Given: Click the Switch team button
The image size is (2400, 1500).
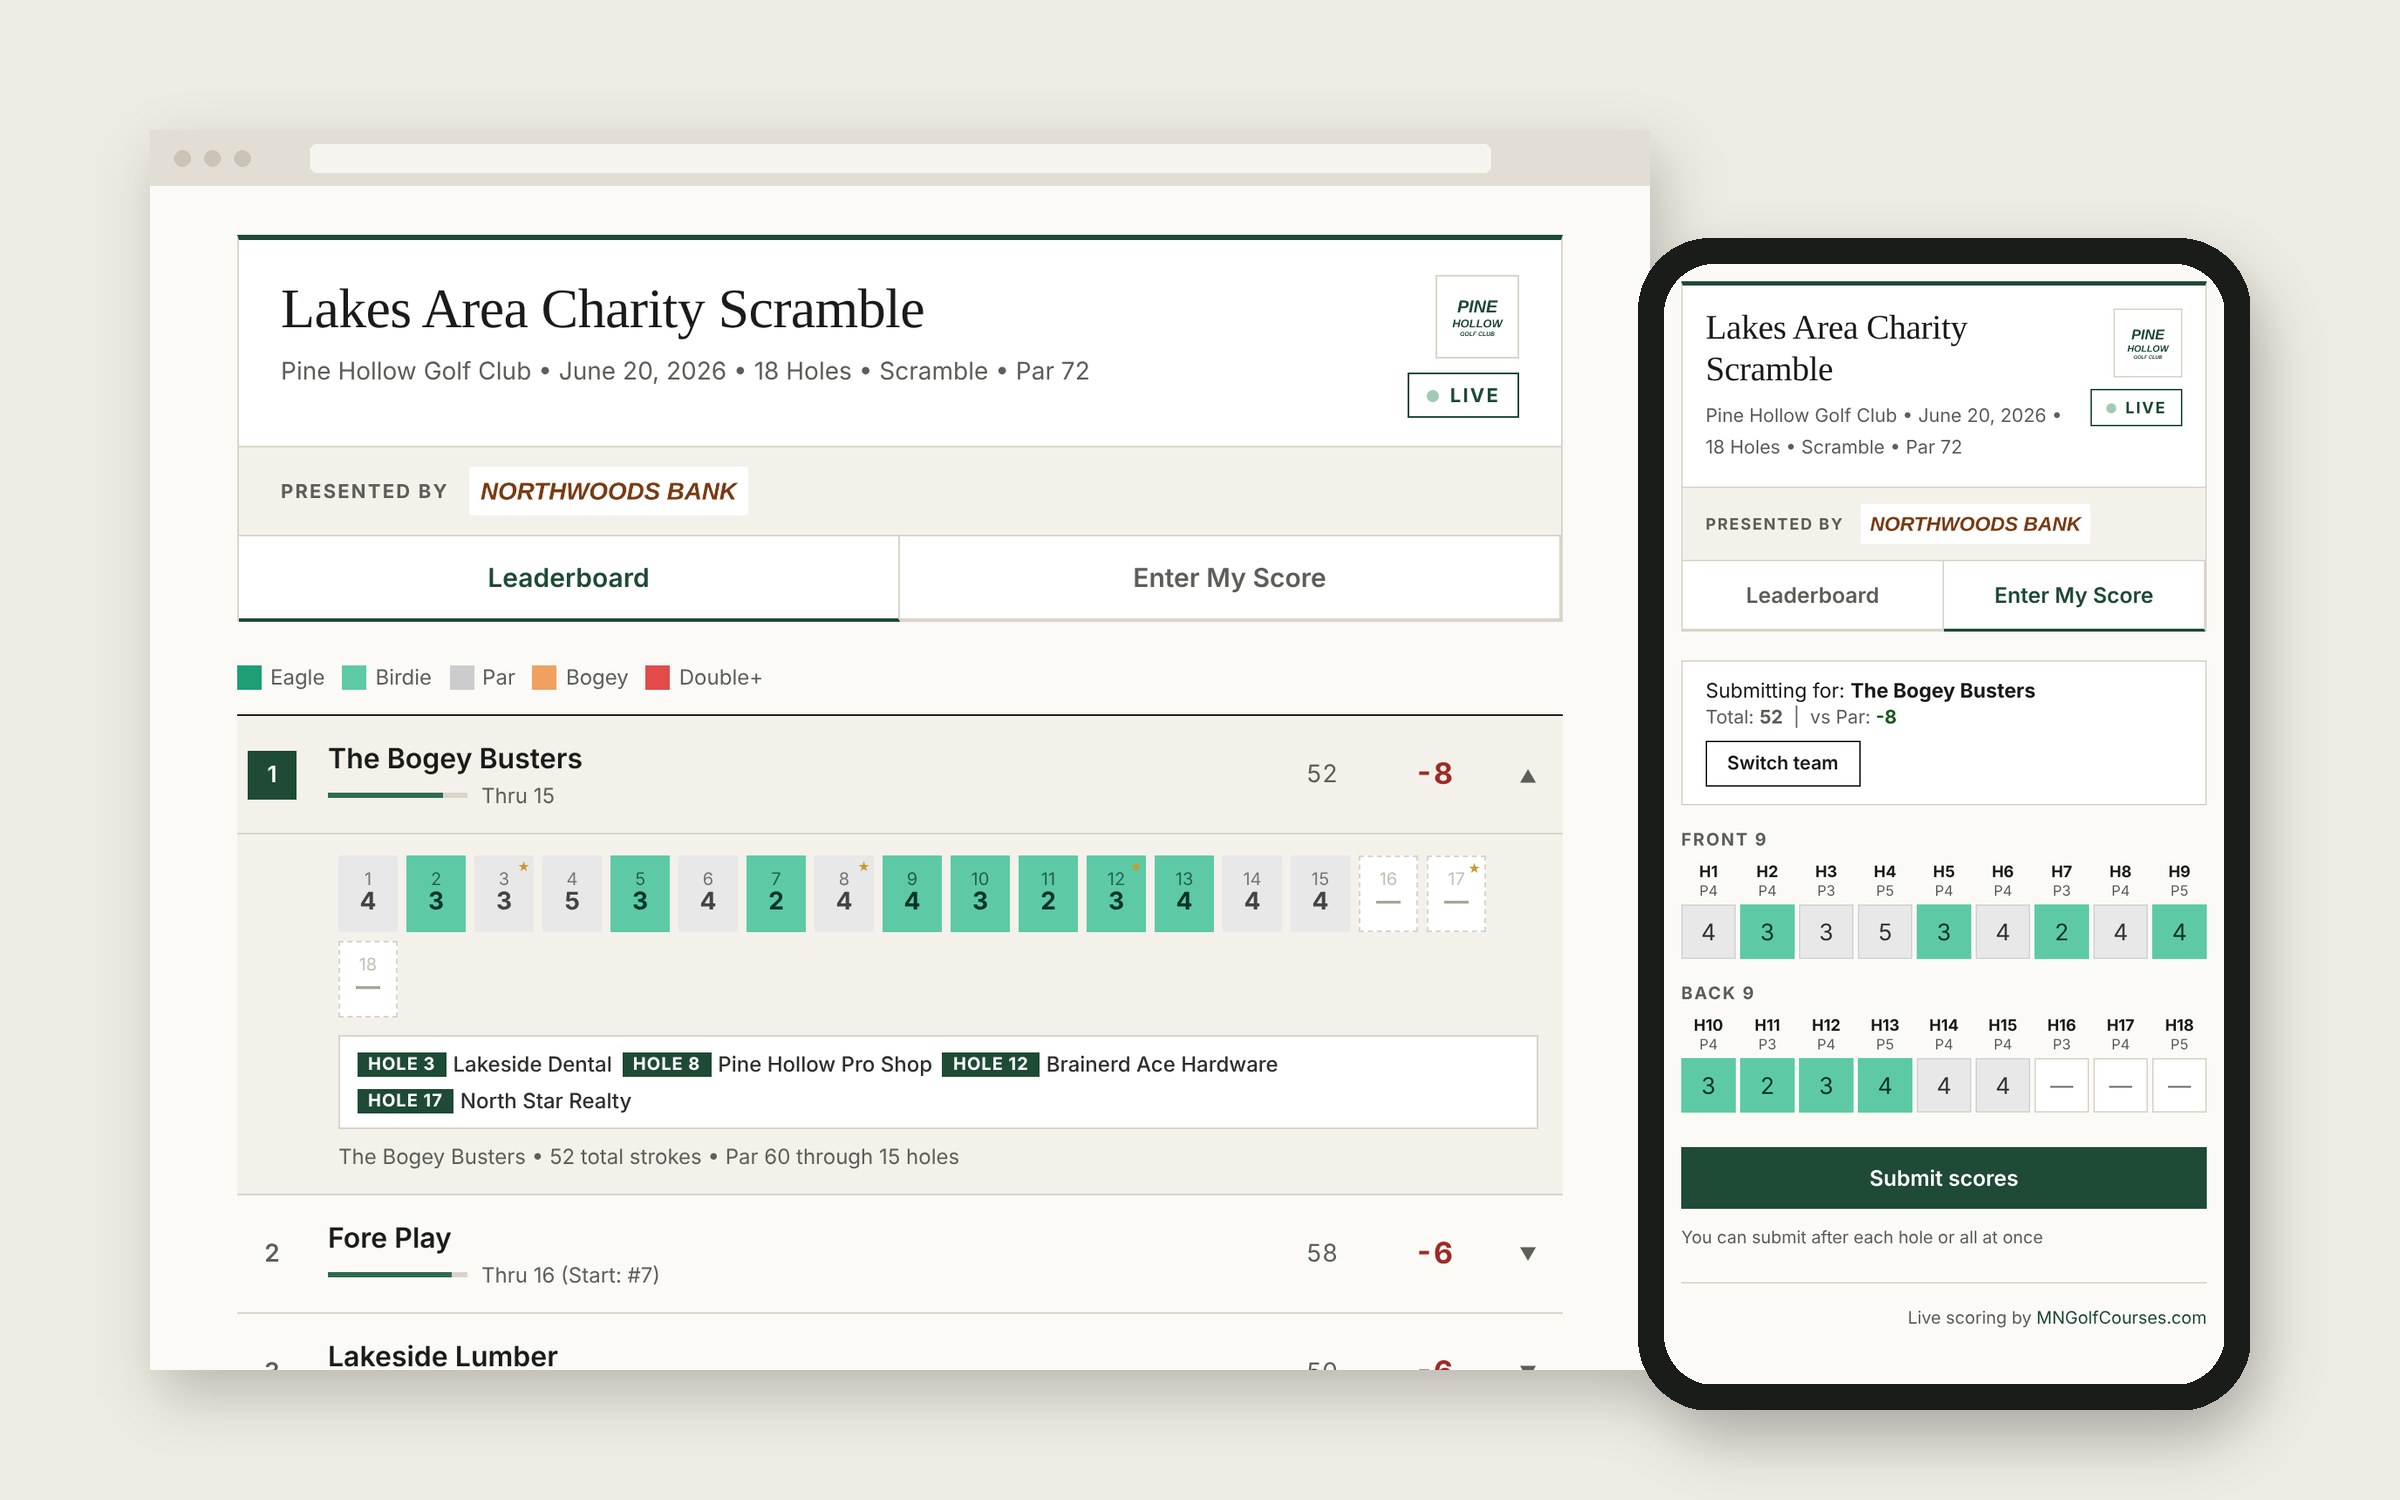Looking at the screenshot, I should 1782,763.
